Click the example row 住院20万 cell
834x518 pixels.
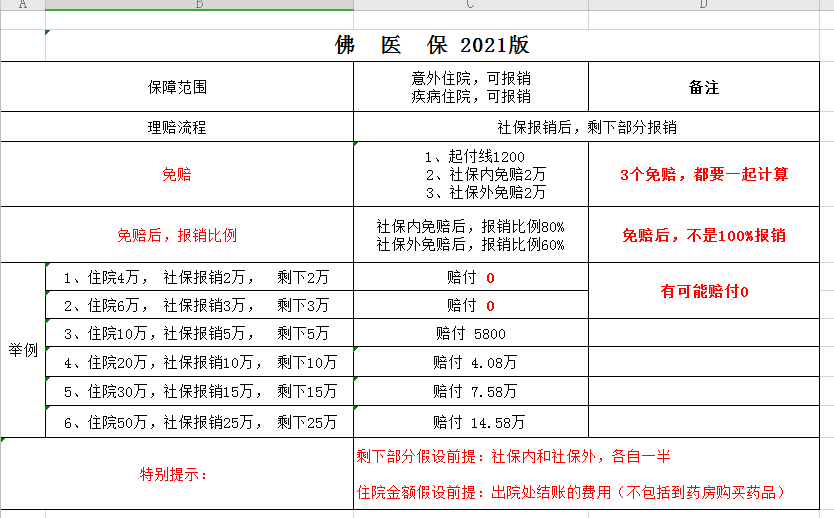tap(199, 362)
